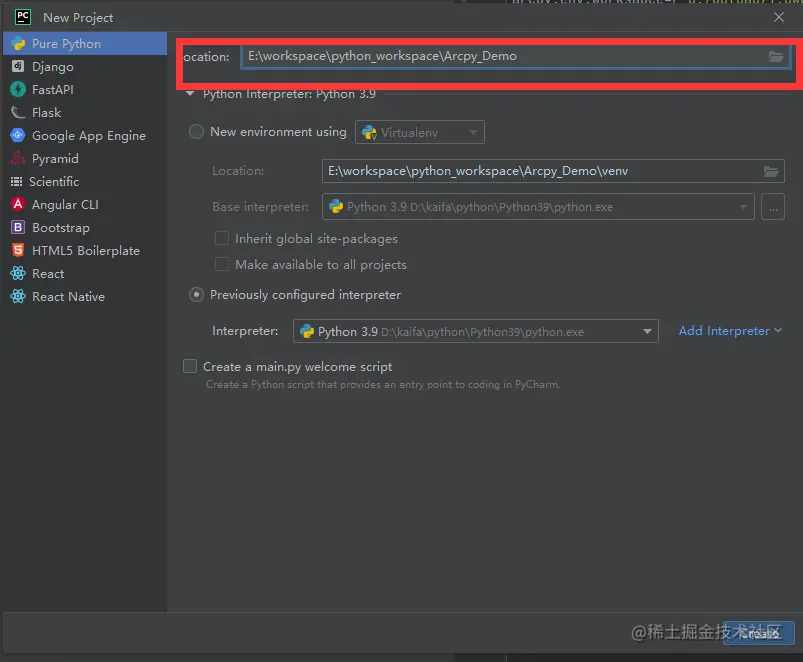Select New environment using radio button
Viewport: 803px width, 662px height.
click(196, 132)
